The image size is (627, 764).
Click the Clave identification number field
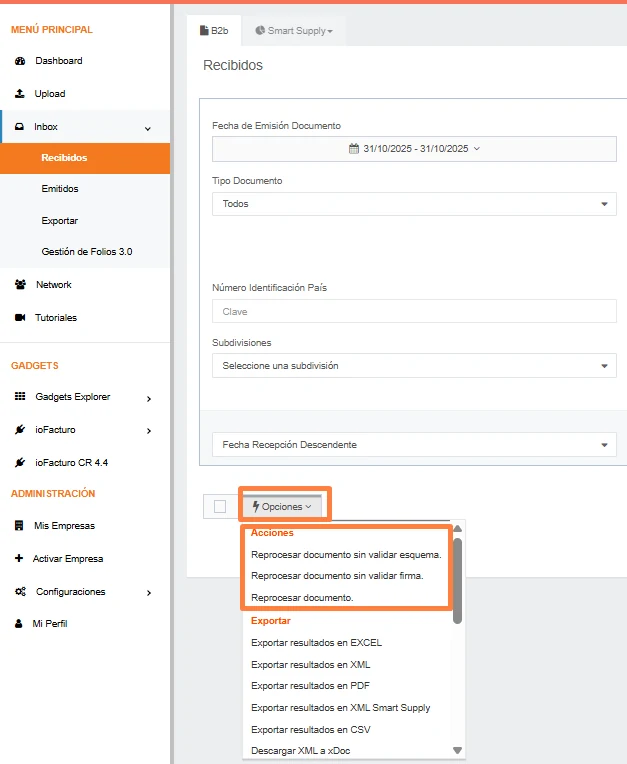(414, 311)
